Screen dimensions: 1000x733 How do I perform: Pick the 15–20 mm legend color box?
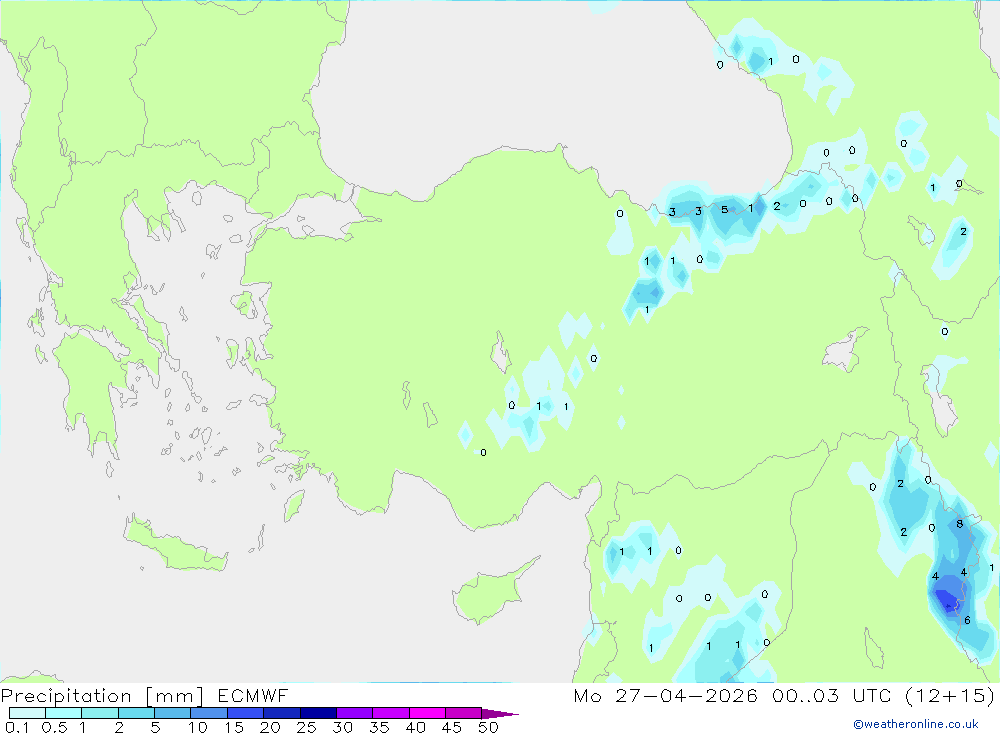tap(245, 713)
